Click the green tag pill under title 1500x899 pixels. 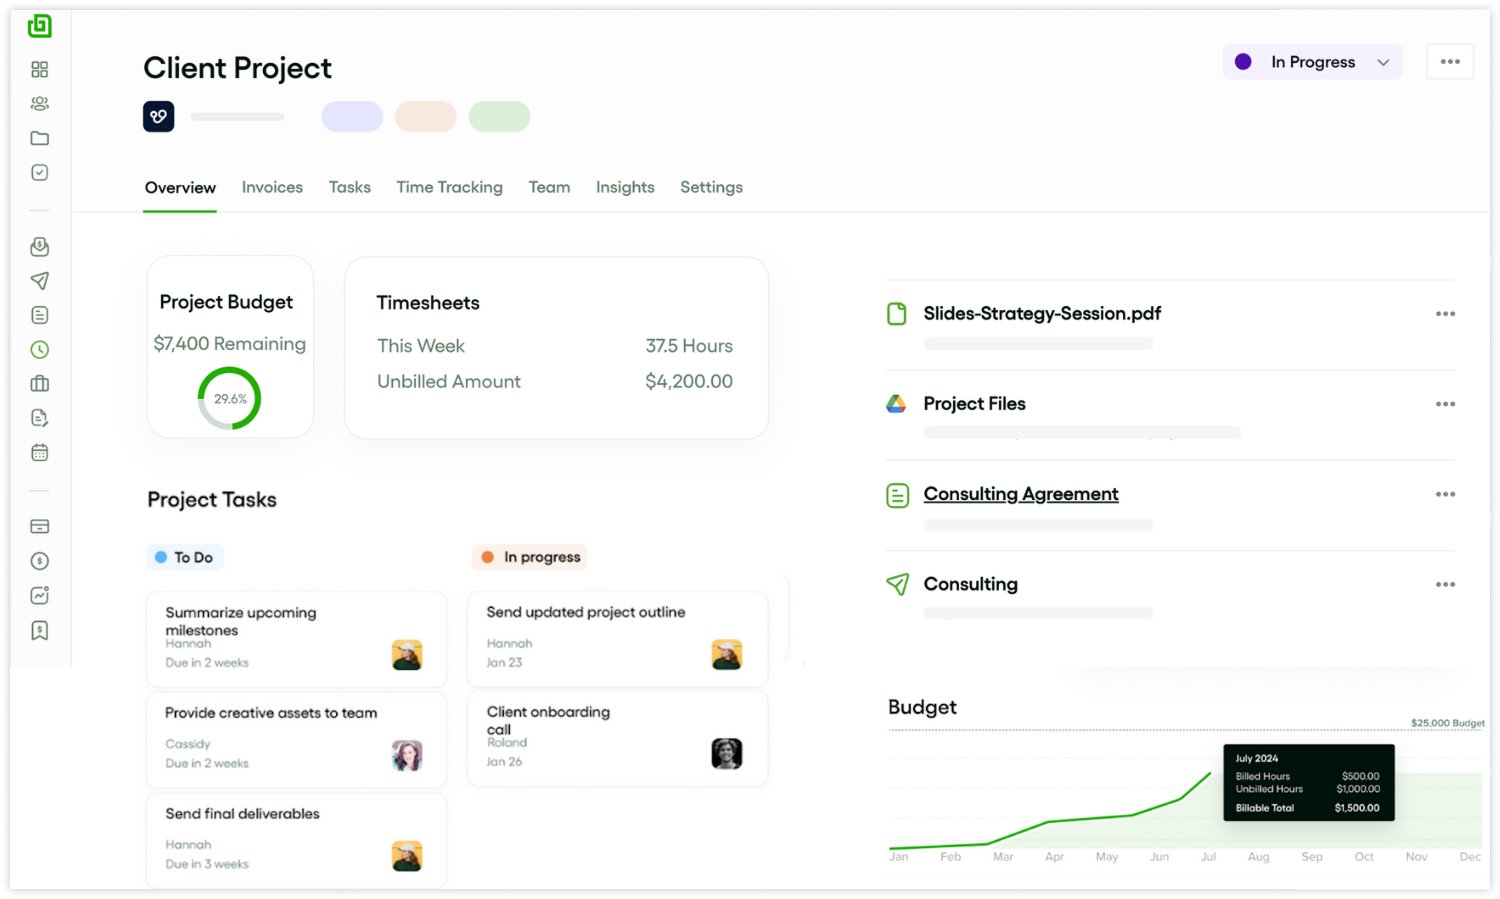coord(500,117)
